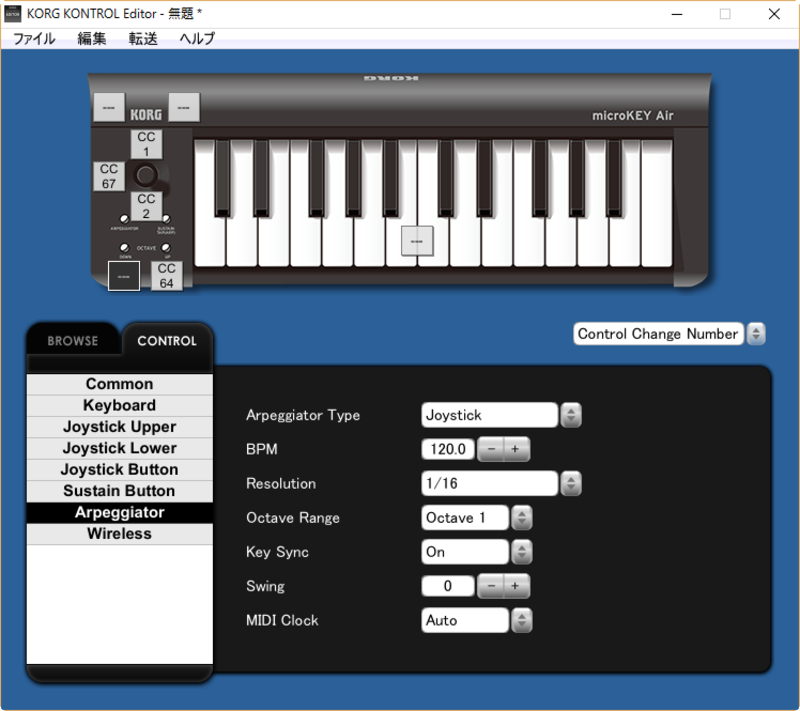Image resolution: width=800 pixels, height=711 pixels.
Task: Decrease BPM with the minus button
Action: pyautogui.click(x=491, y=449)
